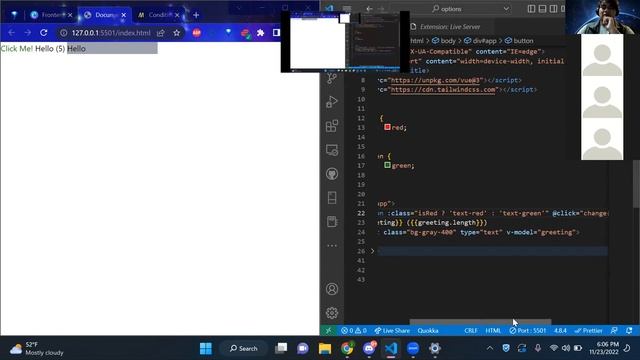Open the blue gem extension icon in toolbar
The height and width of the screenshot is (360, 640).
point(229,32)
